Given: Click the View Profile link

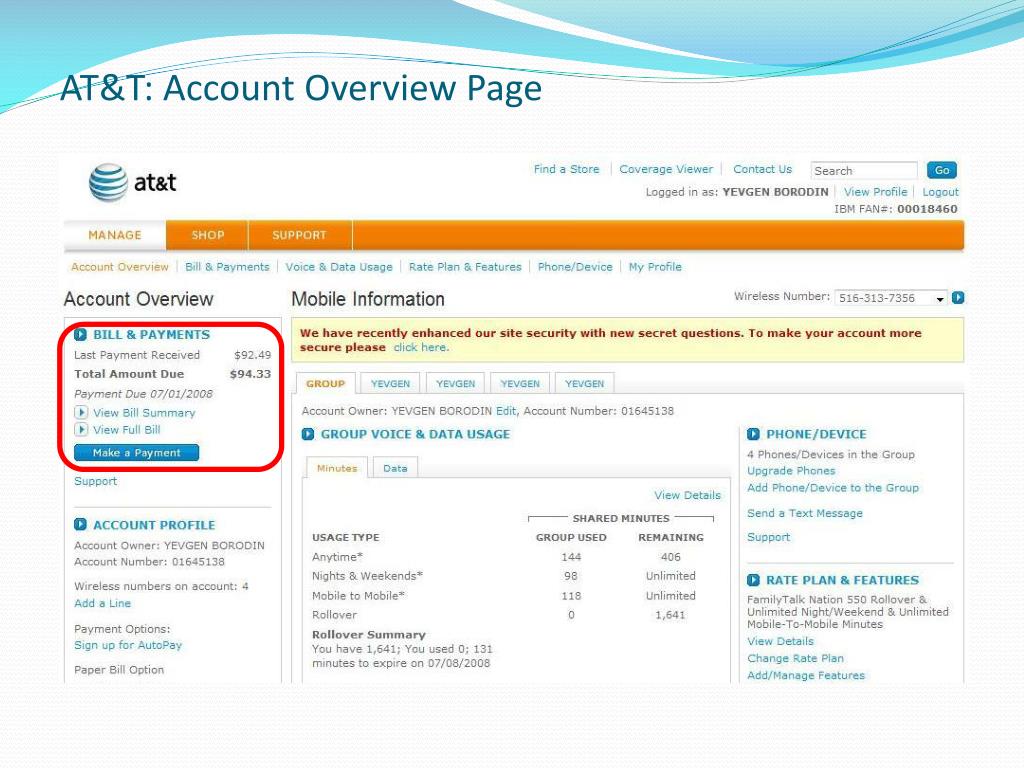Looking at the screenshot, I should point(875,192).
